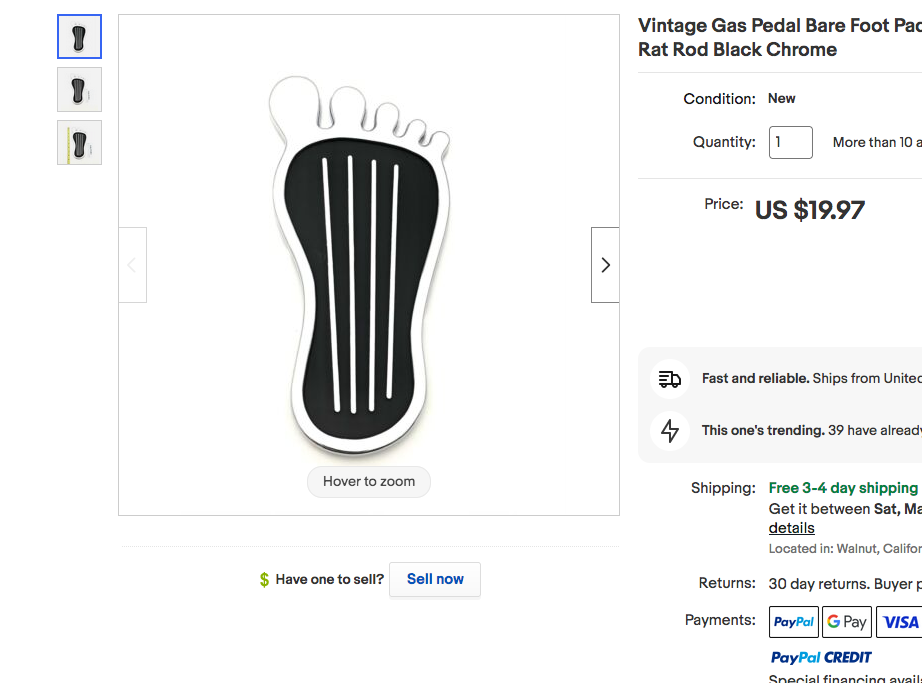Click the Google Pay payment icon
This screenshot has height=683, width=922.
pyautogui.click(x=847, y=622)
